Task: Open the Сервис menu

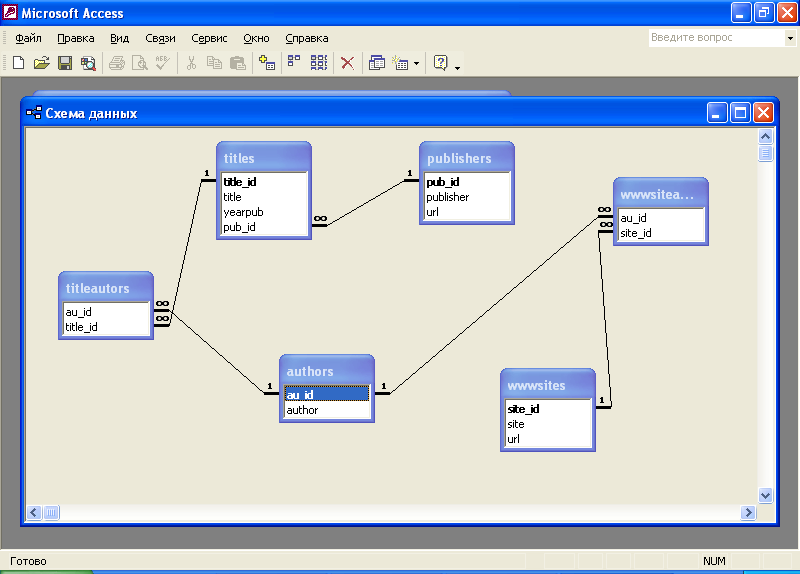Action: [x=209, y=38]
